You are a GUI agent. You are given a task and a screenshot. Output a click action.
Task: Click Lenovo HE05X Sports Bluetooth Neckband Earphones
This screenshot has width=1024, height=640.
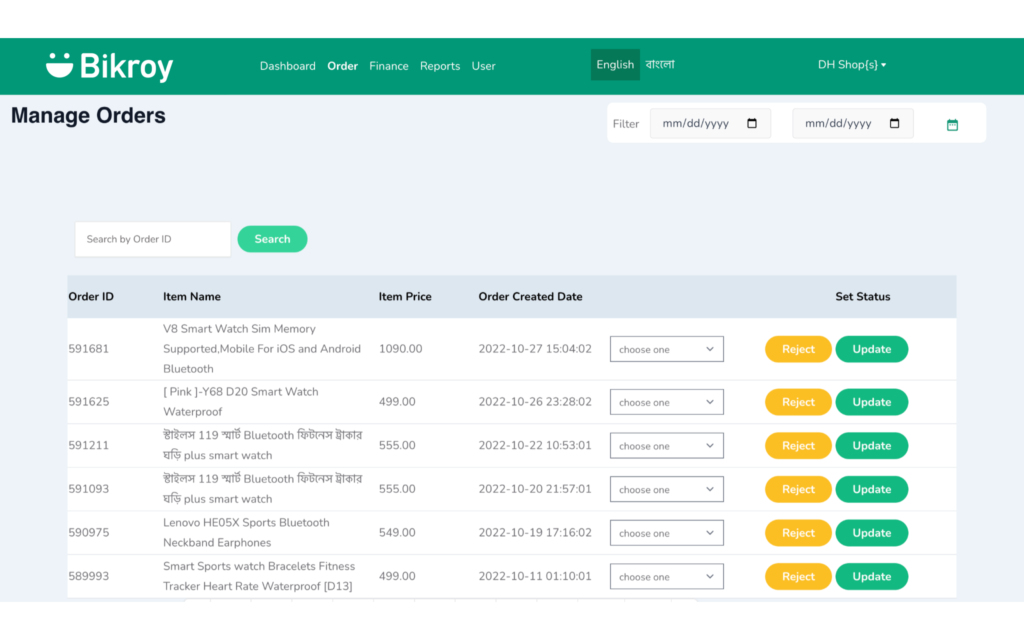point(246,534)
